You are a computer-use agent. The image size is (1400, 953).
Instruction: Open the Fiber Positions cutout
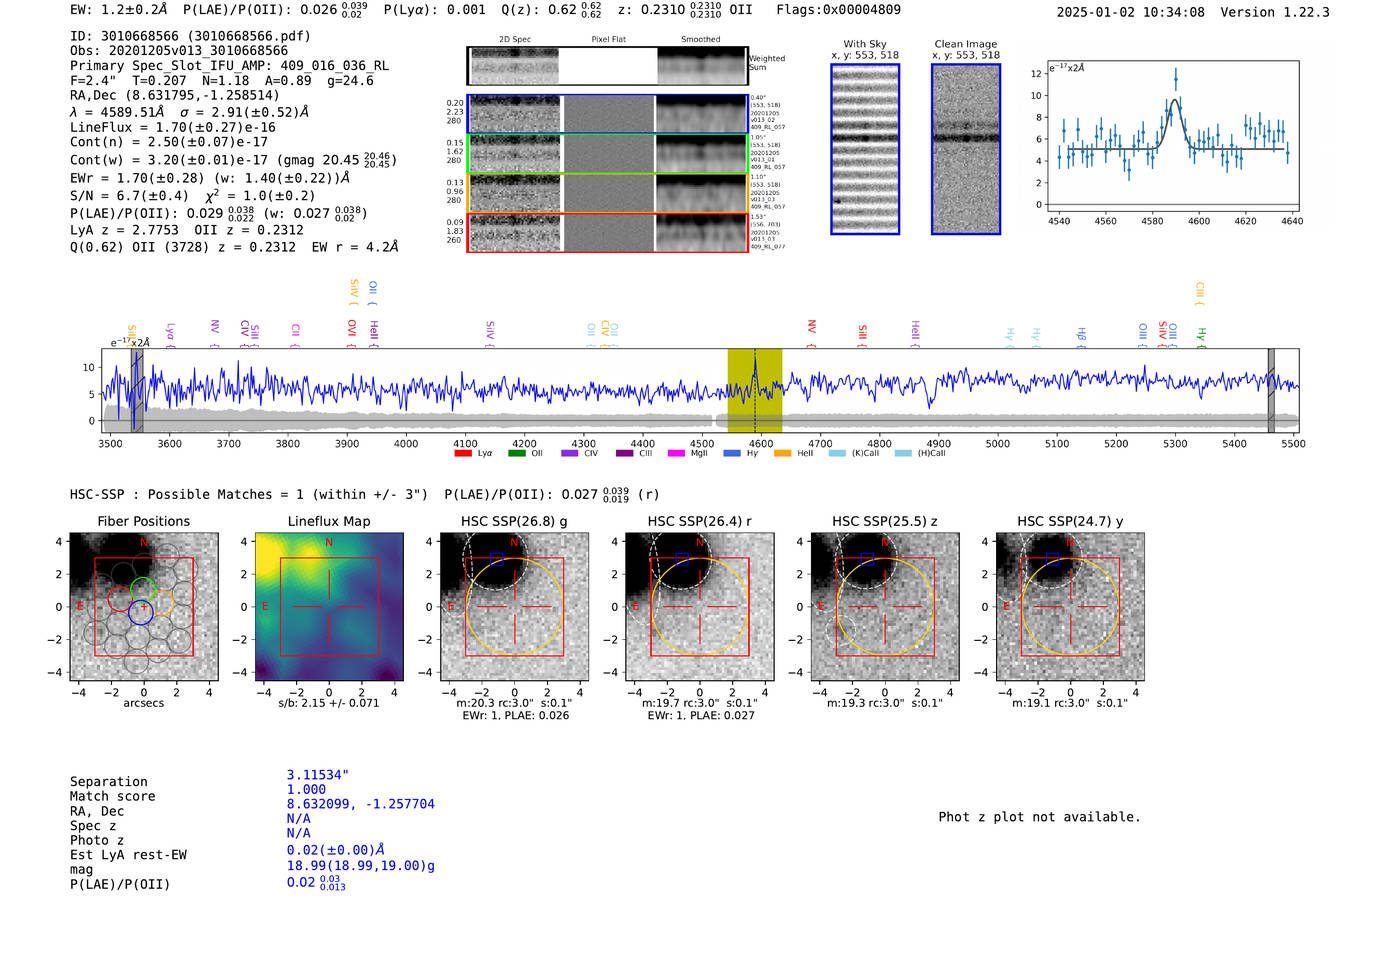coord(144,607)
